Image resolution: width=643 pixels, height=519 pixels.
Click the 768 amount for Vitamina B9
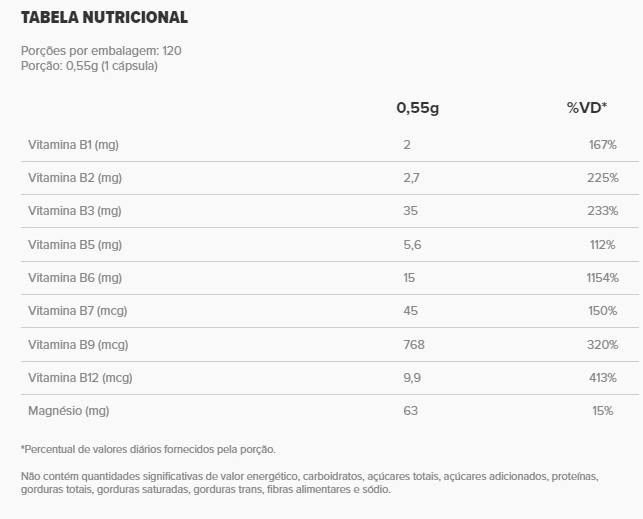tap(414, 344)
